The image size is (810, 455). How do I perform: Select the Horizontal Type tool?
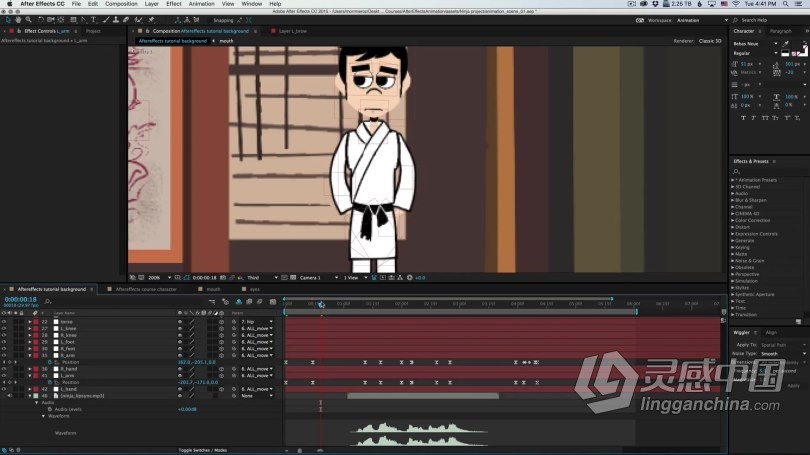click(x=94, y=20)
